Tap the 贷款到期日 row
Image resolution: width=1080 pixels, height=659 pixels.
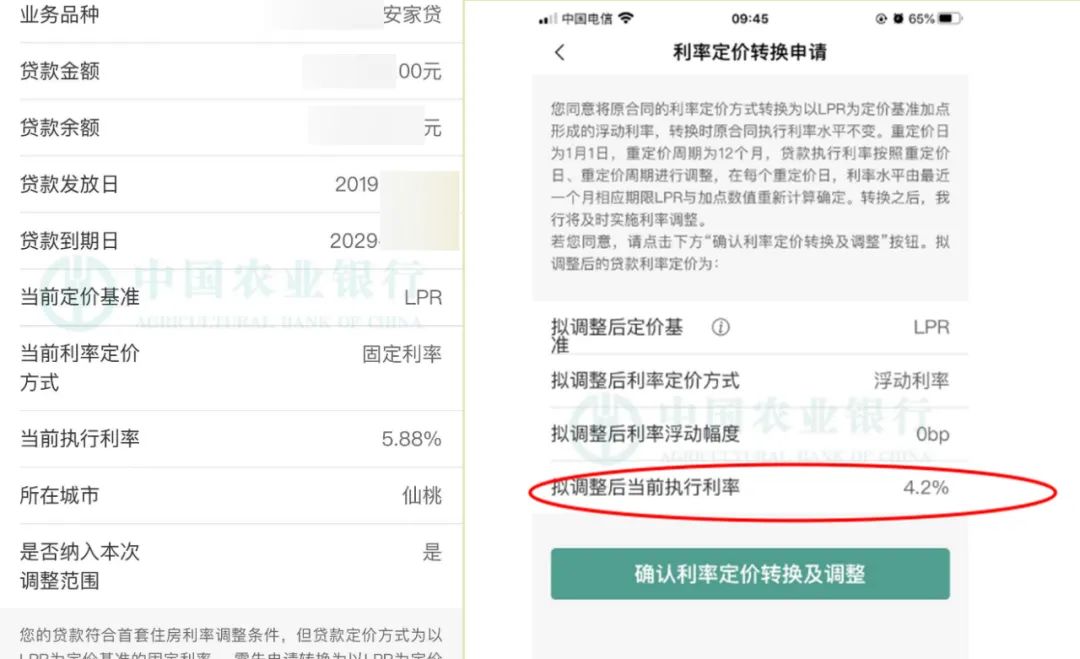pos(230,241)
